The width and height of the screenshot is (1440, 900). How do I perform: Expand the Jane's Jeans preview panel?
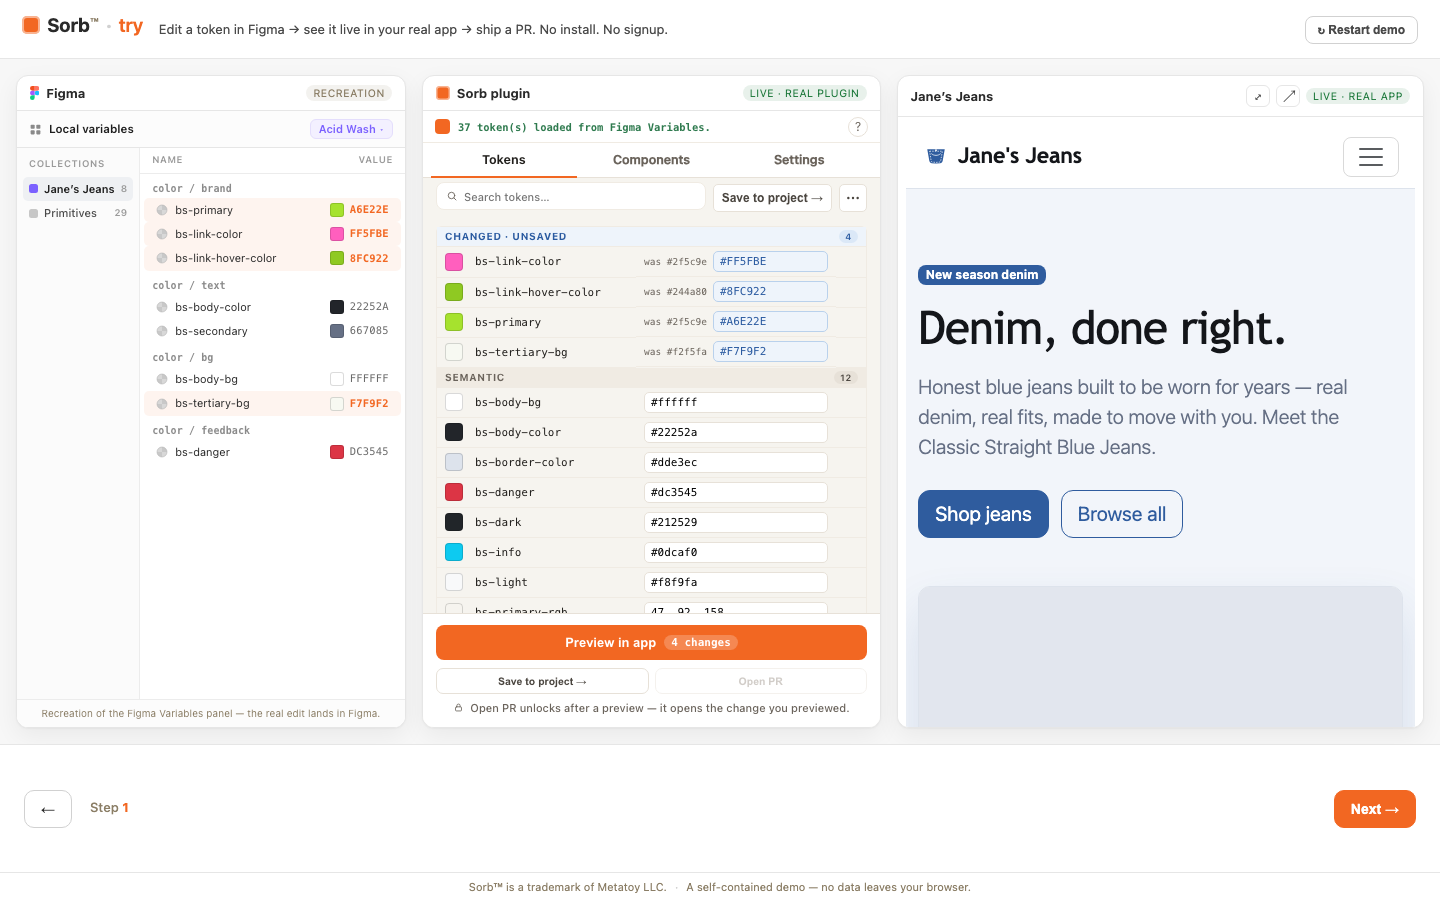click(1258, 96)
